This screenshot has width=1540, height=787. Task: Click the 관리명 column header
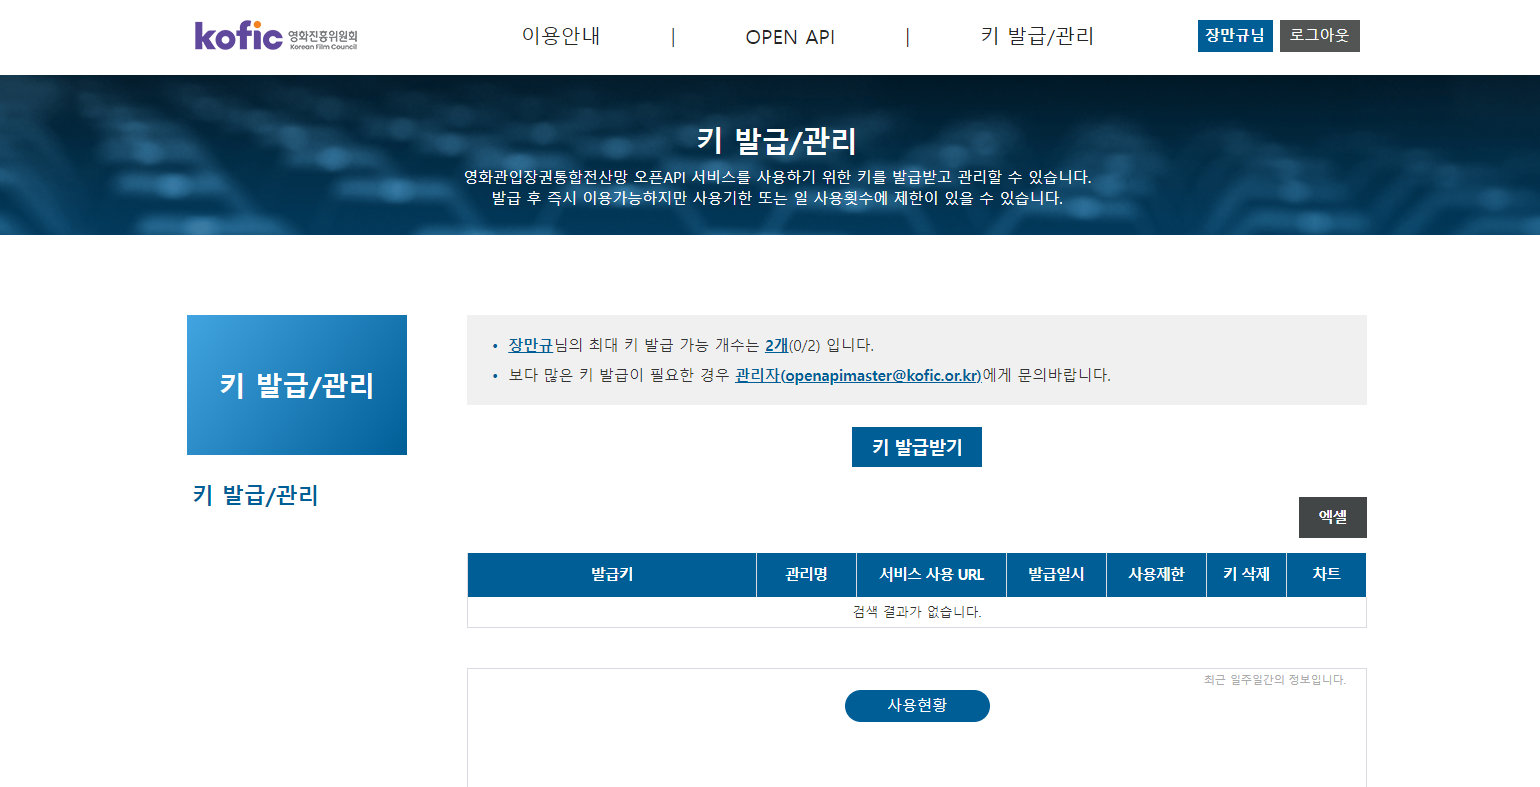point(807,575)
